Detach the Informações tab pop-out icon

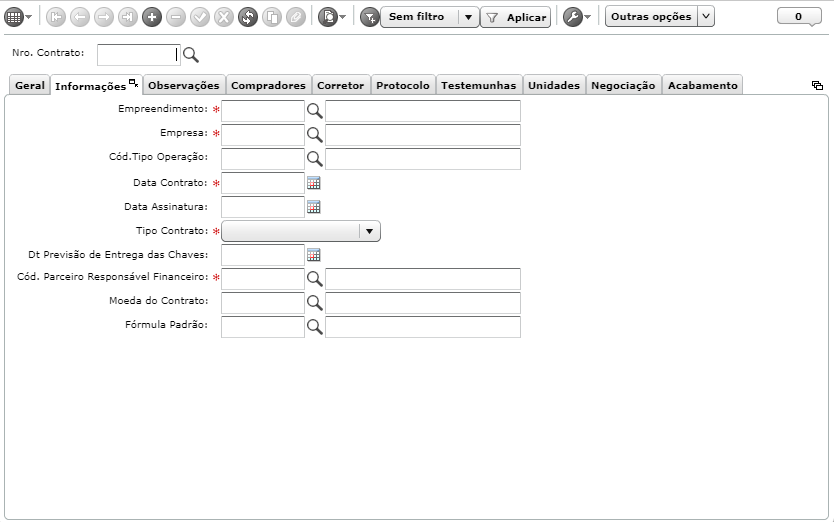pyautogui.click(x=134, y=82)
